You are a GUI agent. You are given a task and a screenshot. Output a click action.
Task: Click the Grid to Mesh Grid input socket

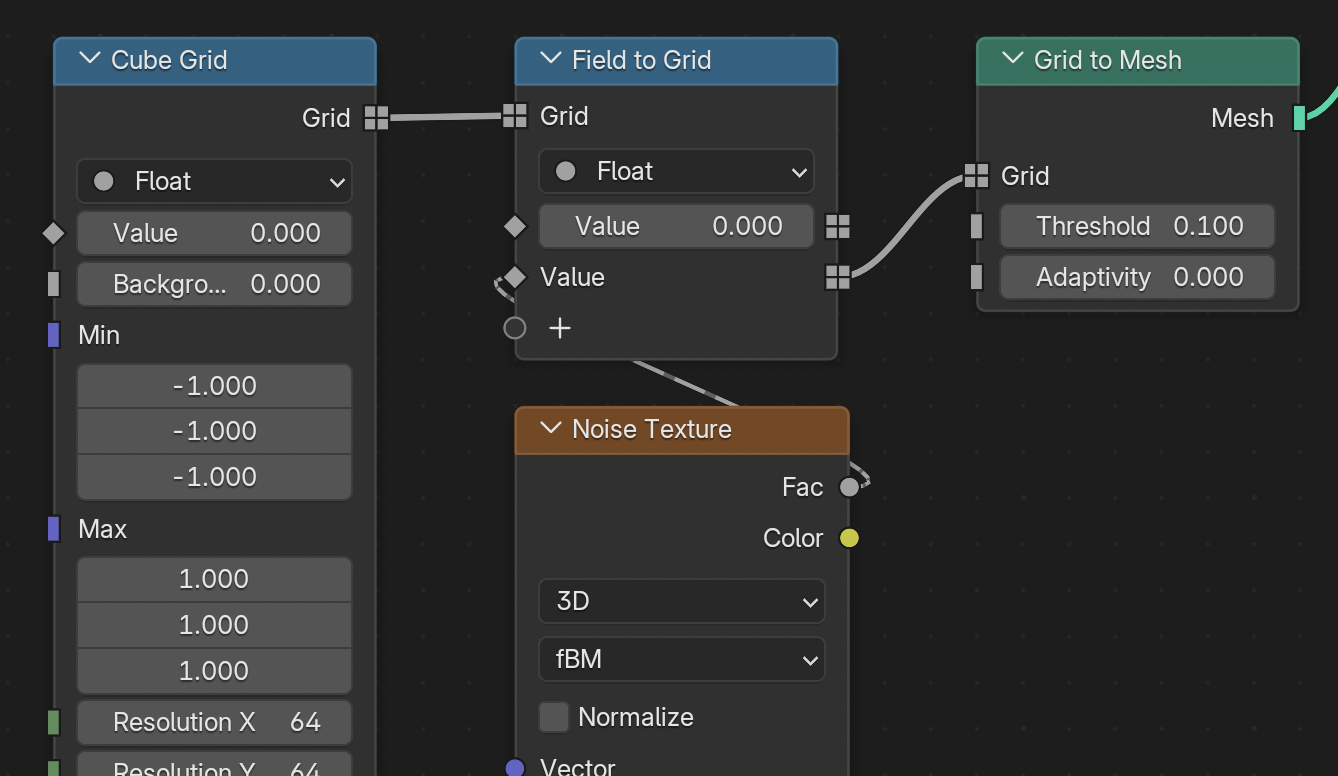pos(976,176)
